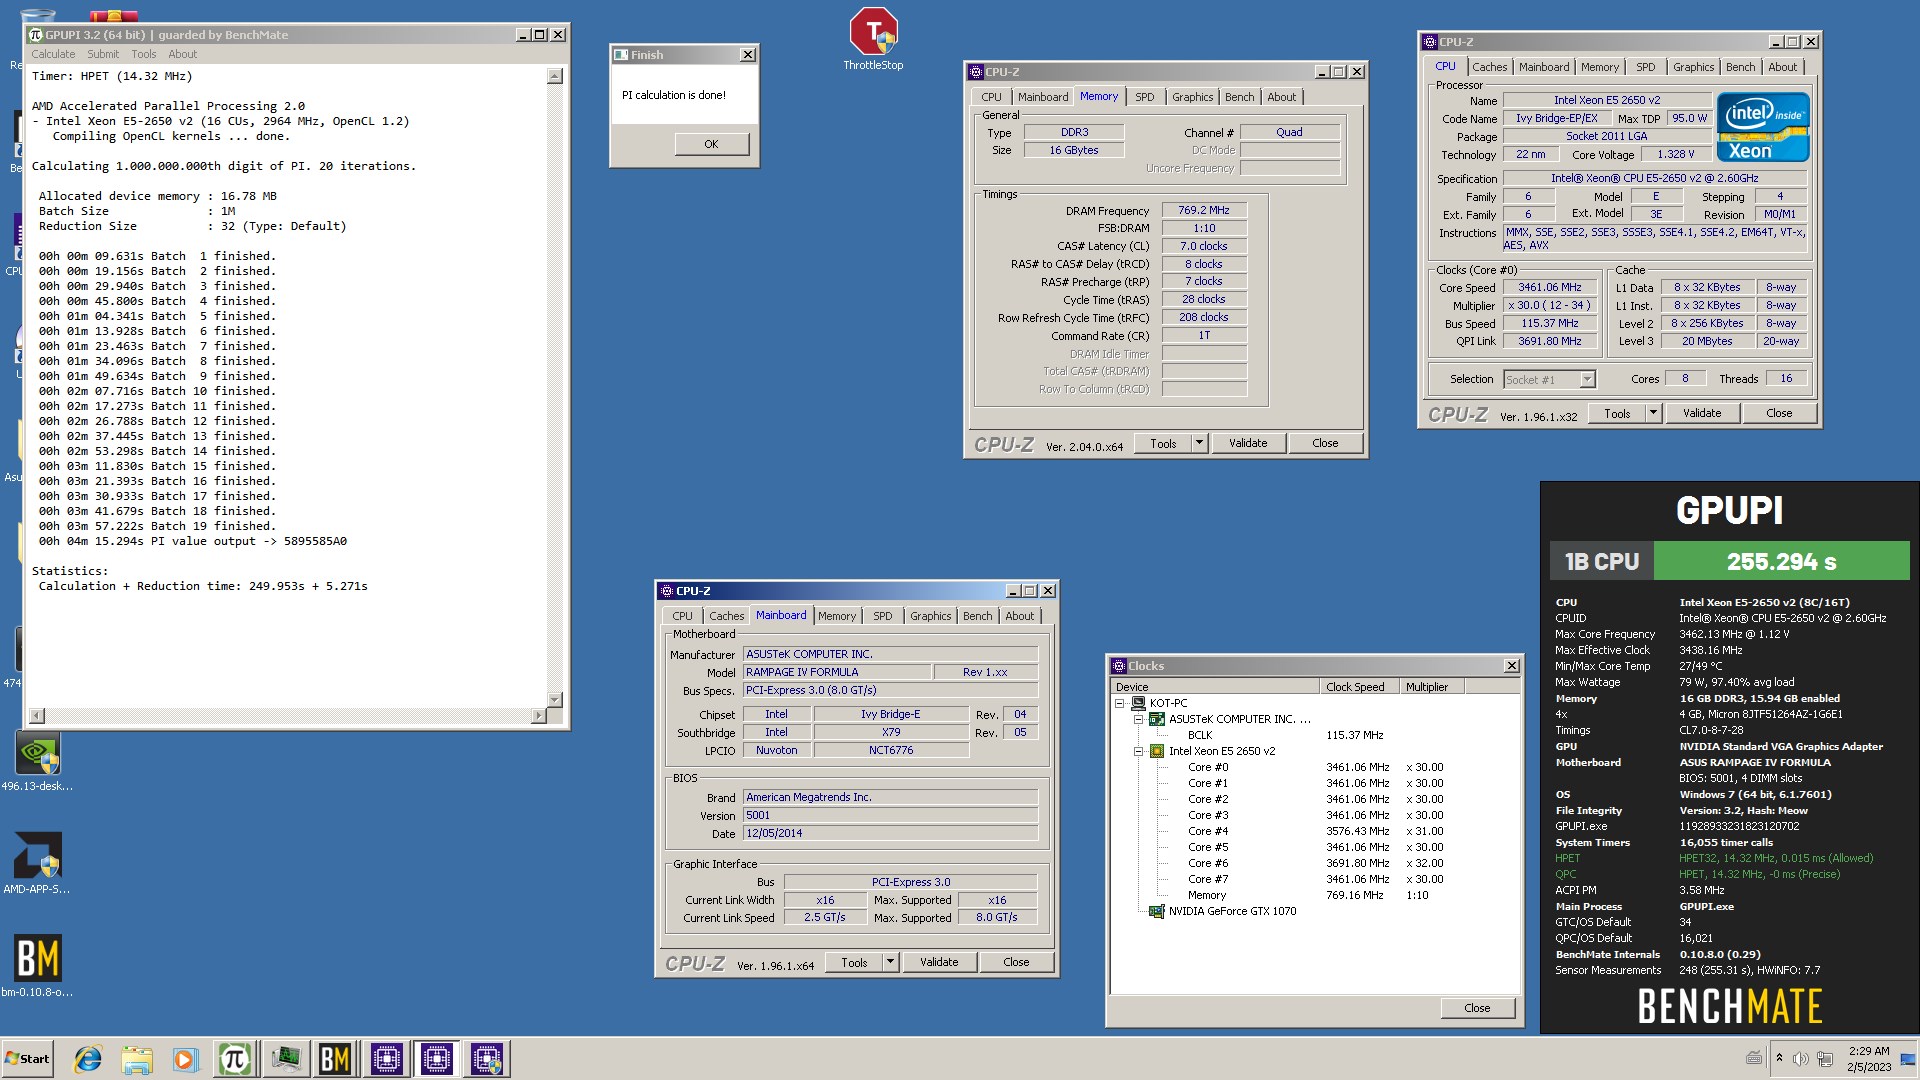The width and height of the screenshot is (1920, 1080).
Task: Click the Show desktop button near the clock
Action: click(1908, 1059)
